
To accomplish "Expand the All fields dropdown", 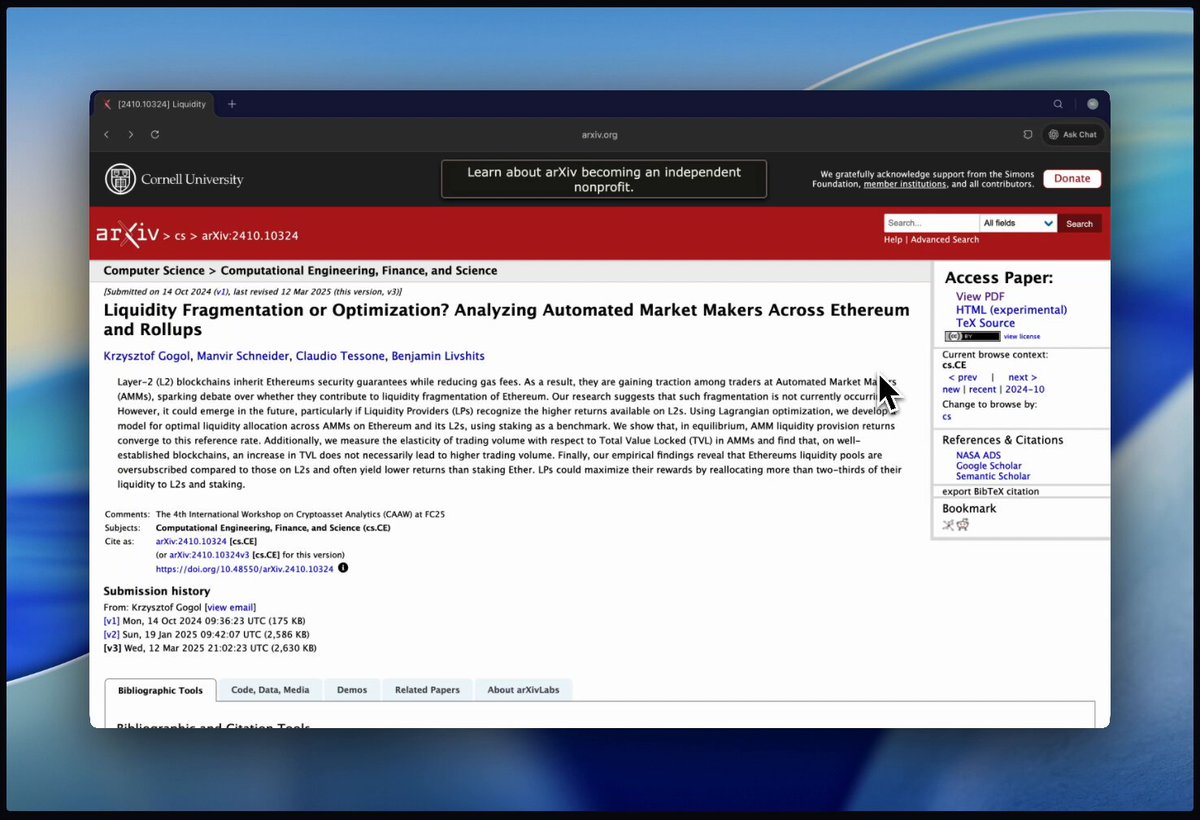I will click(x=1018, y=223).
